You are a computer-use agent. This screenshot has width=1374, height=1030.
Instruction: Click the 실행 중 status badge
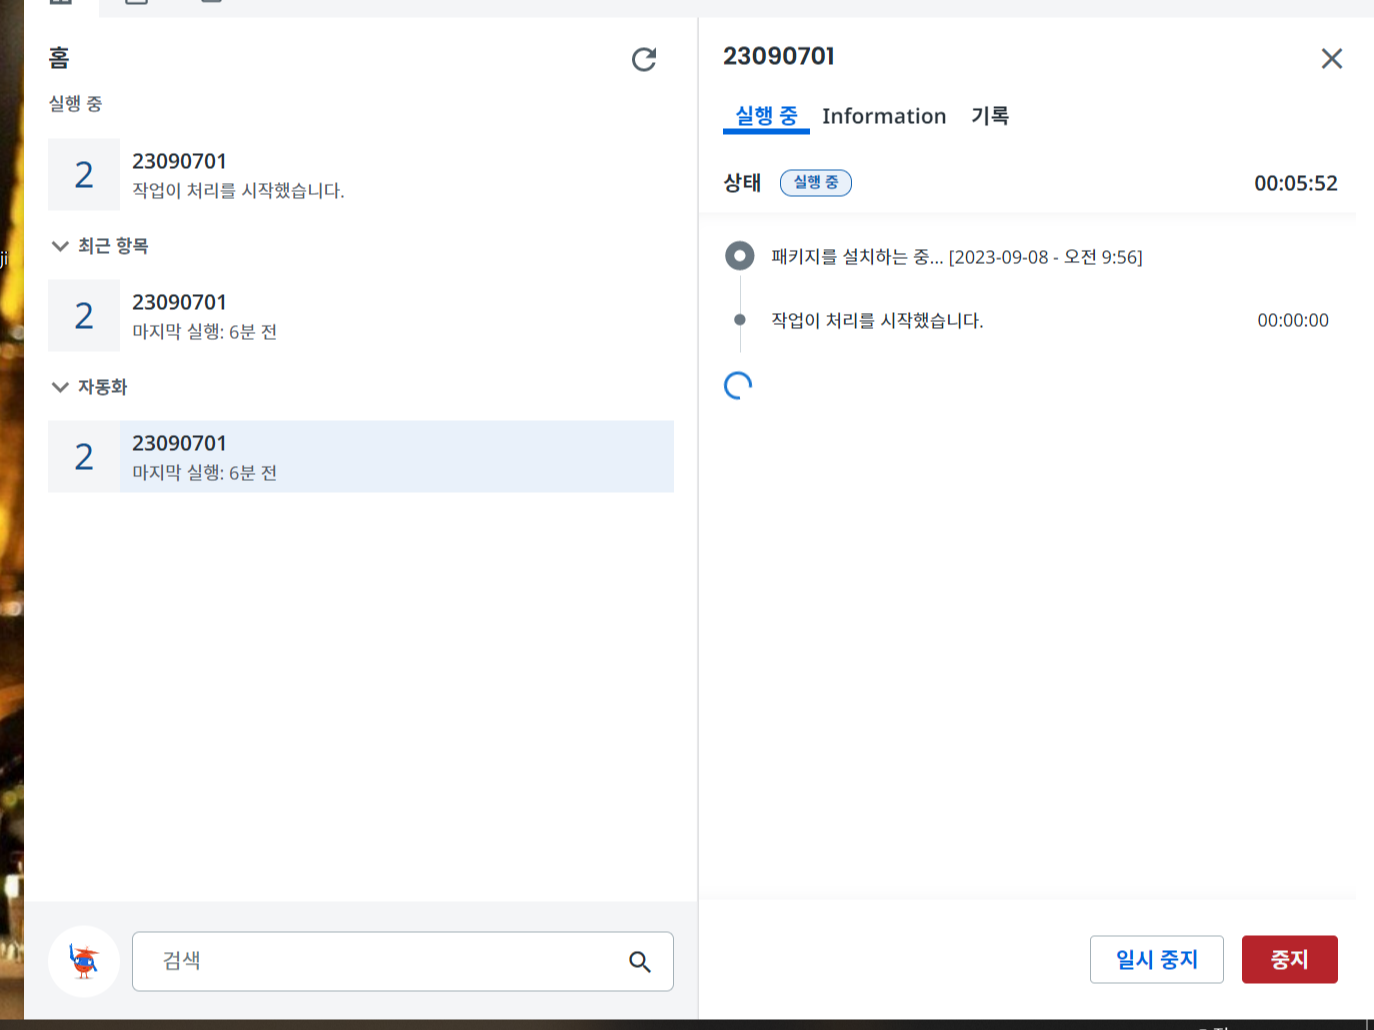(x=816, y=183)
